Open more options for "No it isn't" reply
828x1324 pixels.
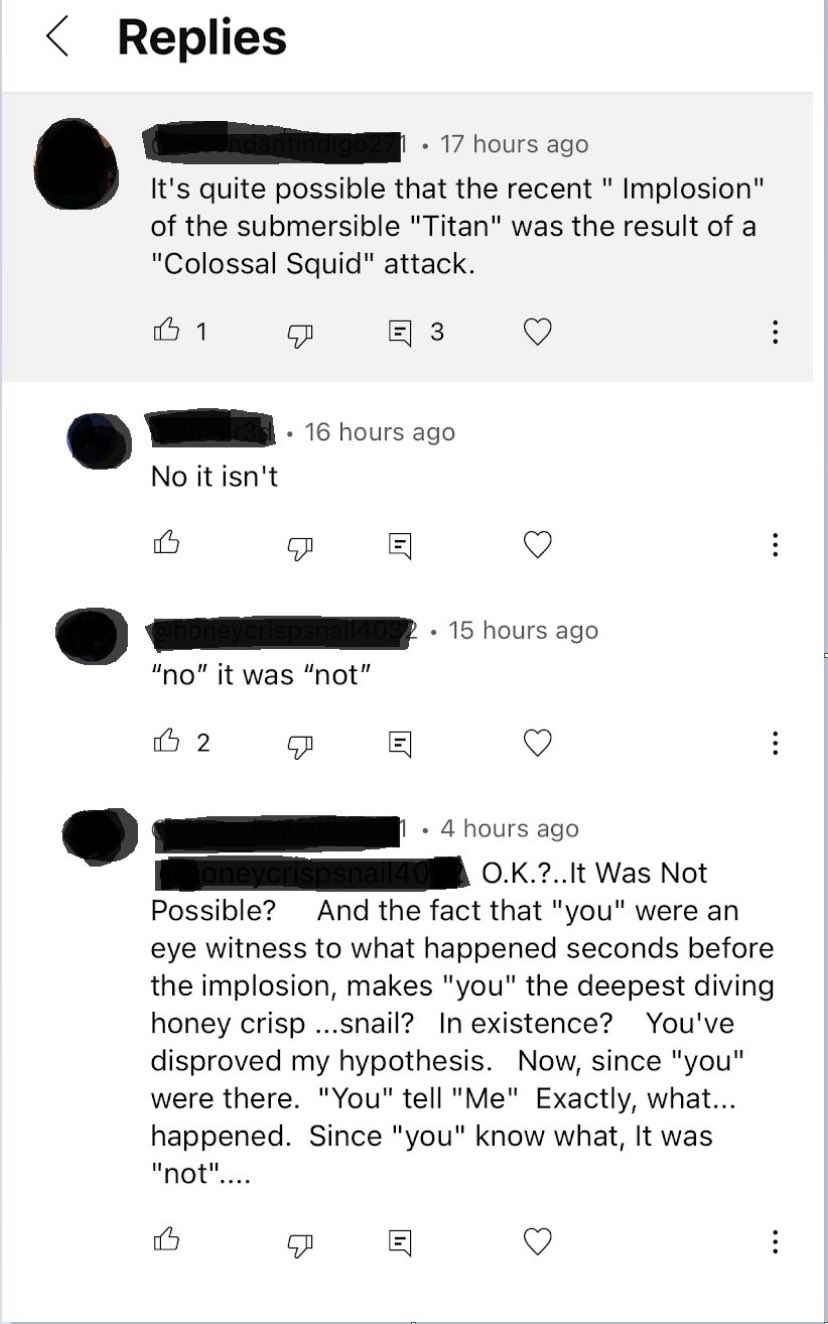(775, 544)
